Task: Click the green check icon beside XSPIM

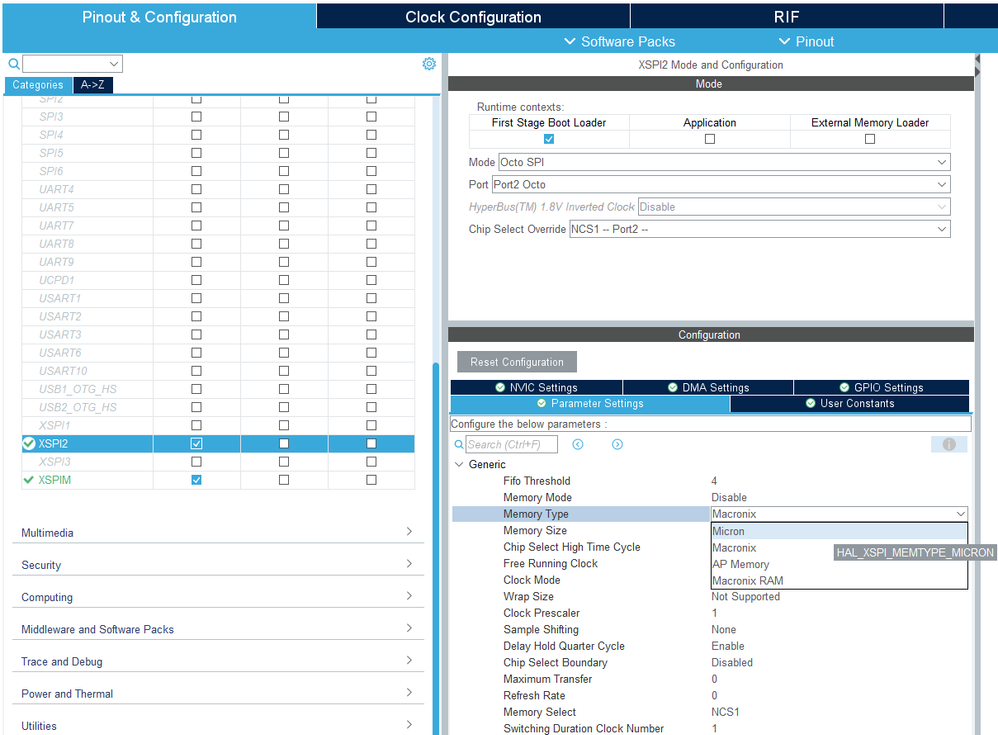Action: click(28, 480)
